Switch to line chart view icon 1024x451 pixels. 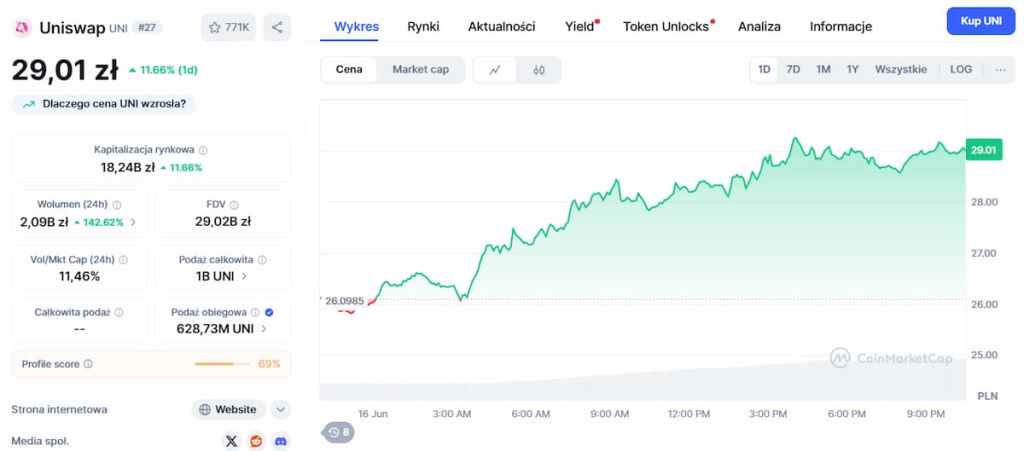[494, 70]
